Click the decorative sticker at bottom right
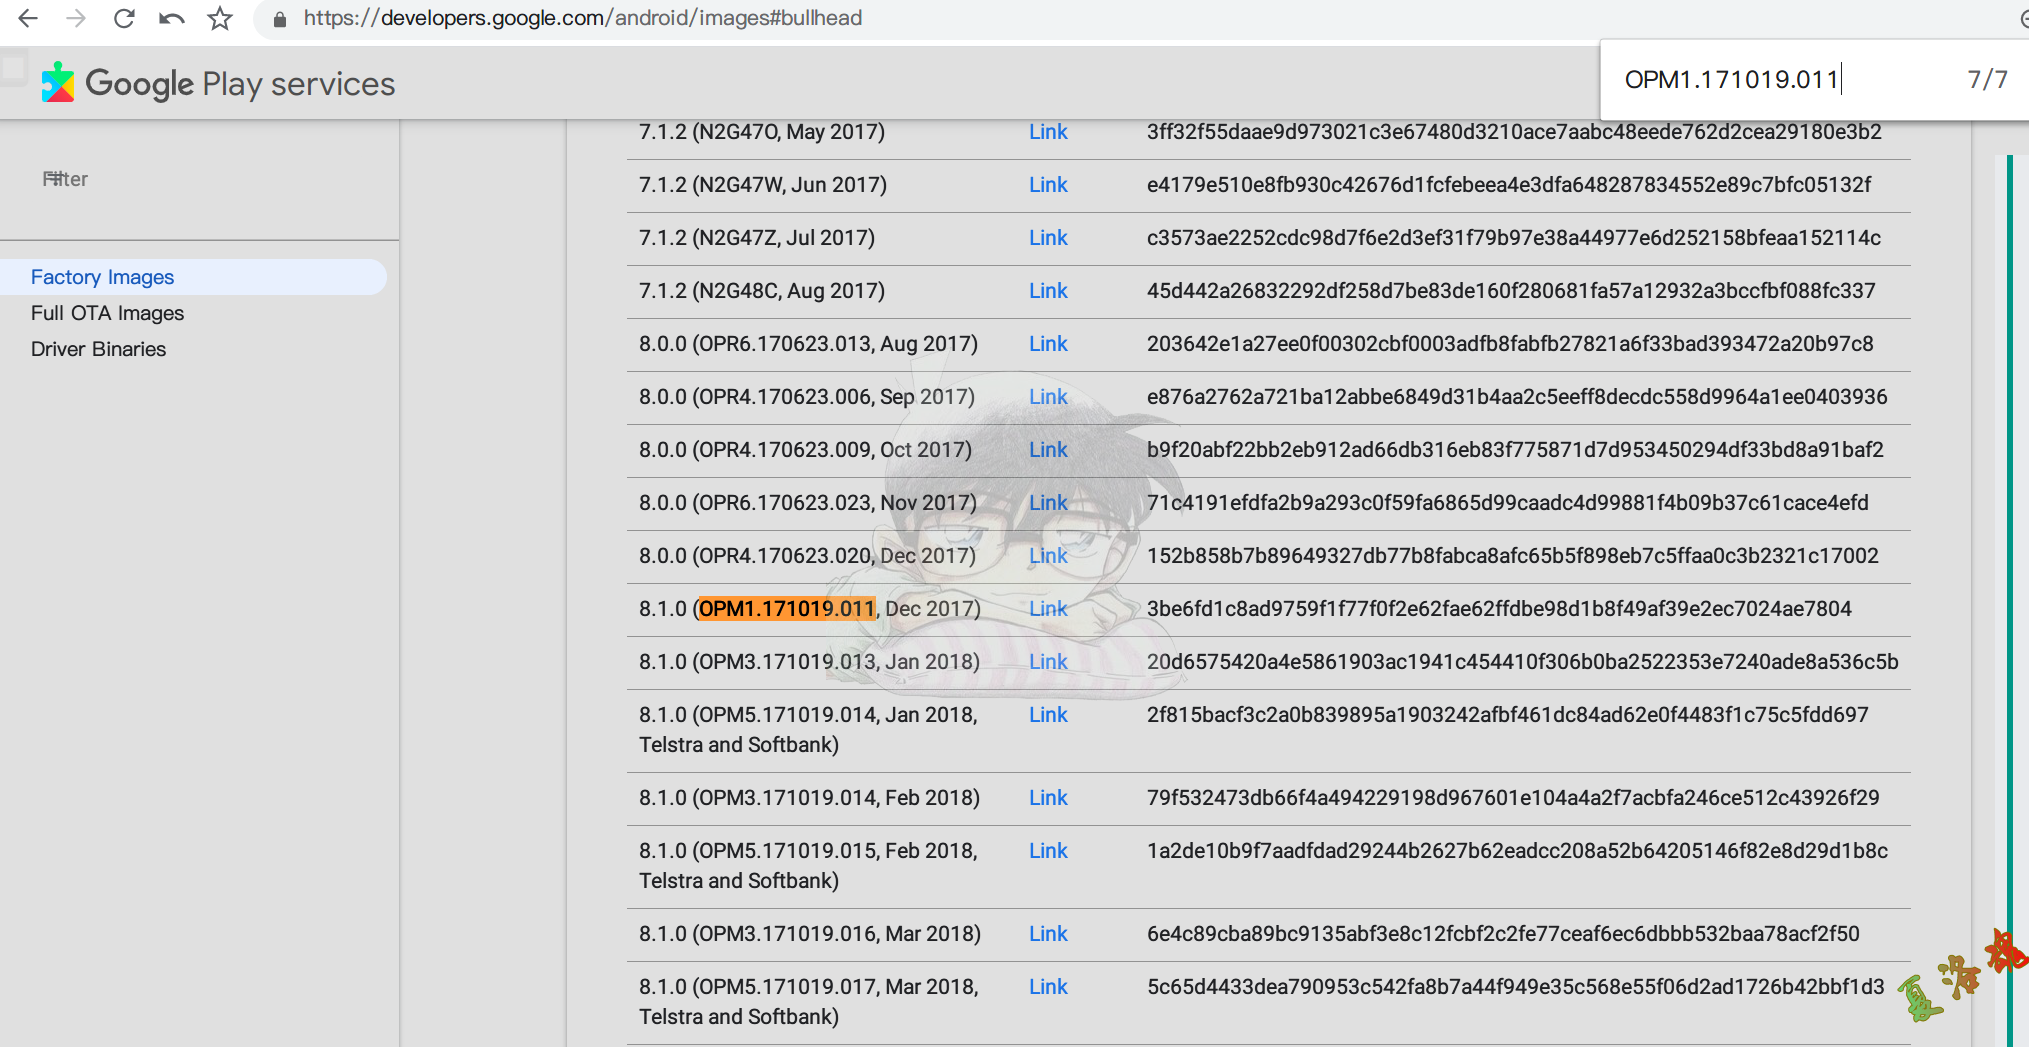 tap(1960, 977)
